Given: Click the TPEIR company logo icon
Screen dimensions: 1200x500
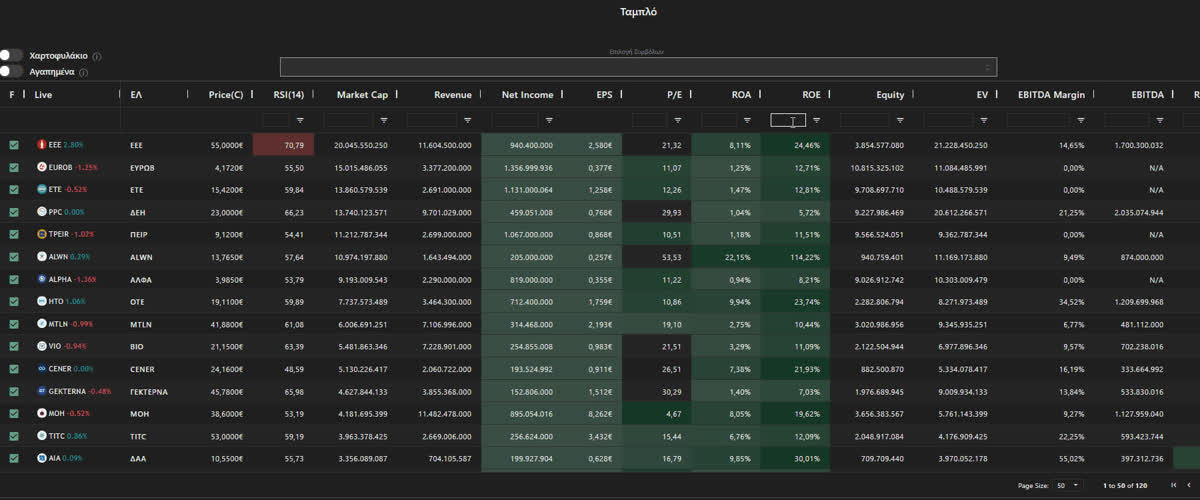Looking at the screenshot, I should pyautogui.click(x=41, y=234).
